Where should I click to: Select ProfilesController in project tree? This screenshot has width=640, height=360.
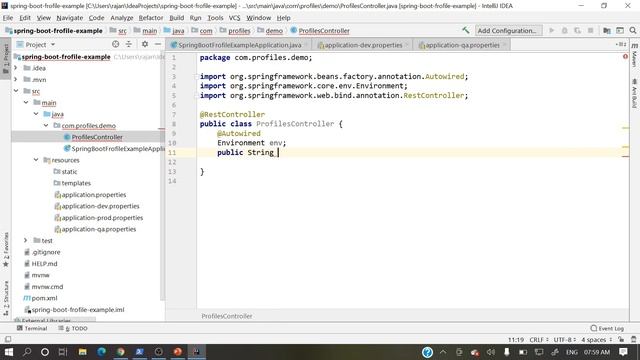tap(97, 137)
